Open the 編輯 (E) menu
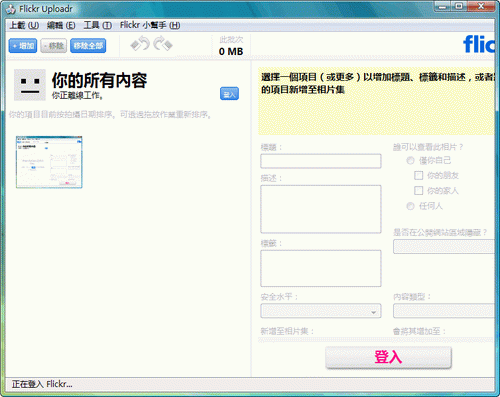500x397 pixels. (61, 25)
